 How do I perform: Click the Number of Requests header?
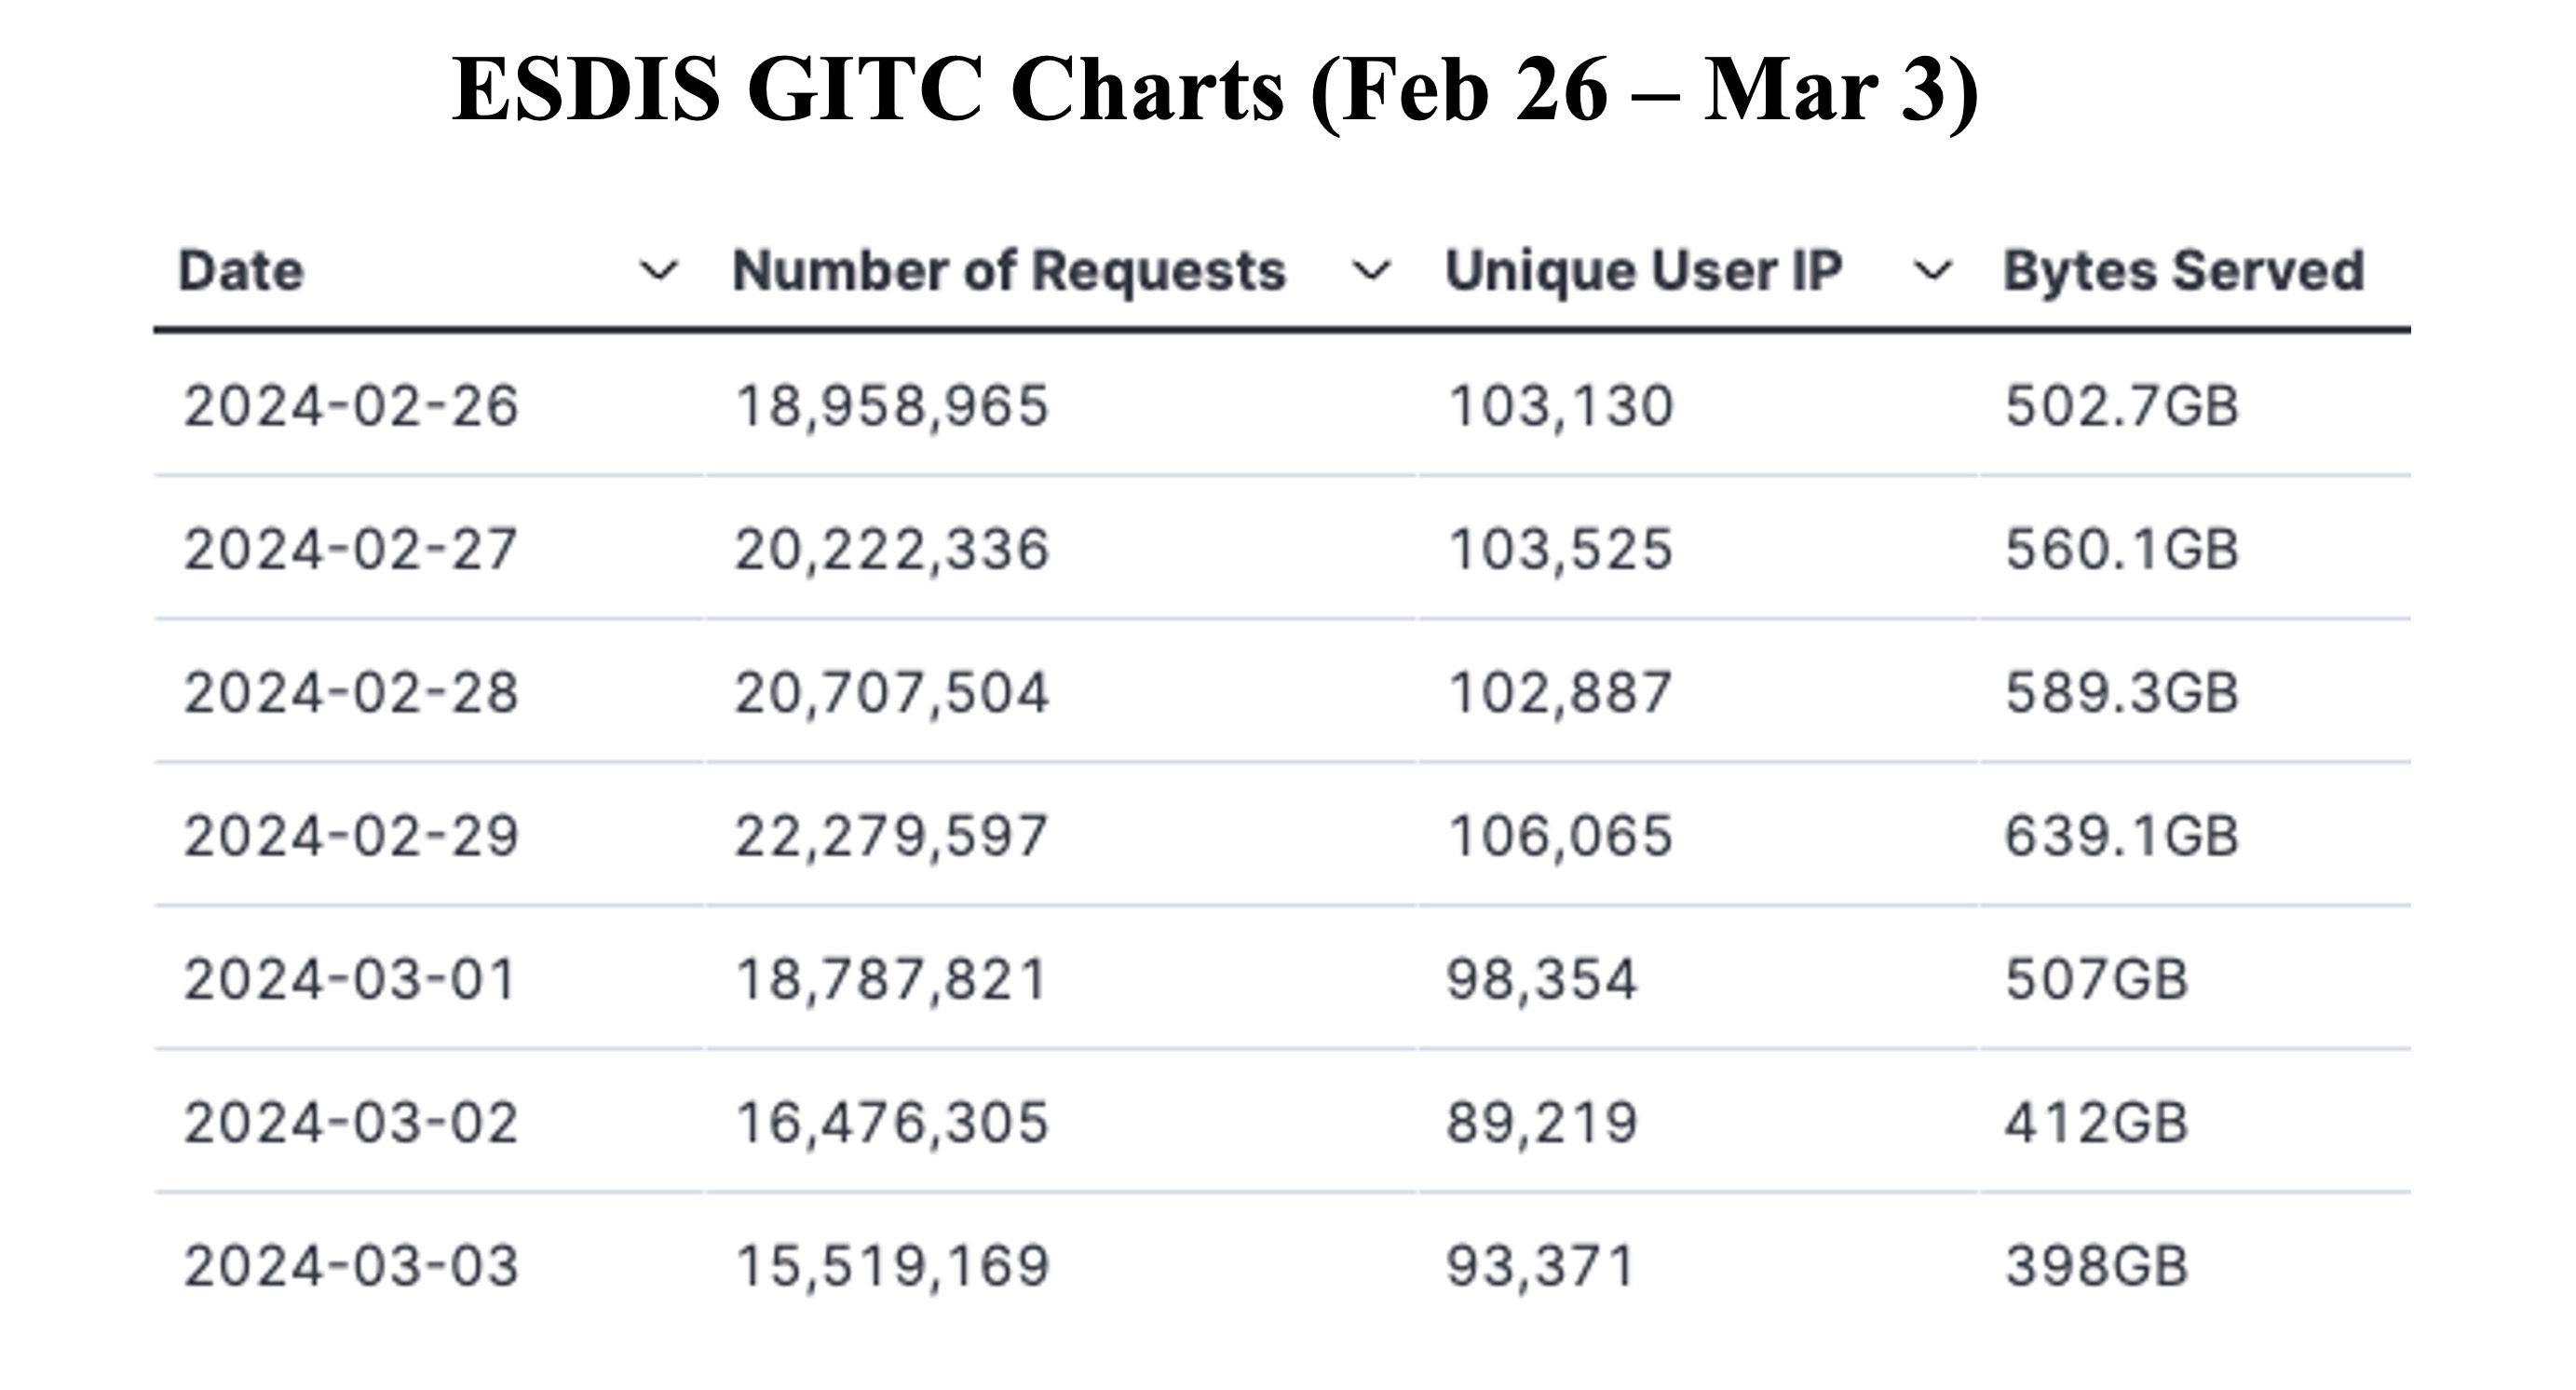click(x=1009, y=271)
